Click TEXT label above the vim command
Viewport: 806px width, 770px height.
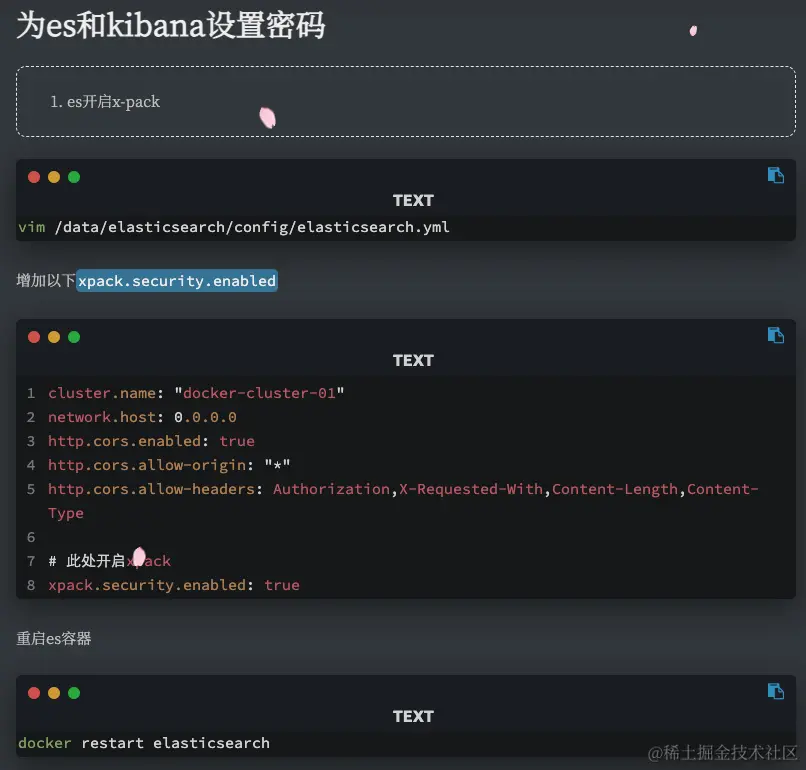tap(413, 200)
